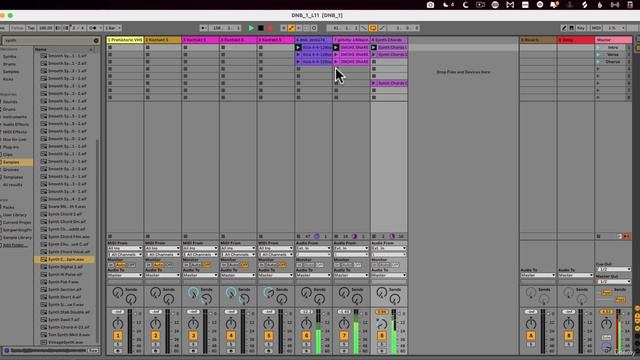Select Sounds in browser categories
The height and width of the screenshot is (360, 640).
click(x=10, y=102)
